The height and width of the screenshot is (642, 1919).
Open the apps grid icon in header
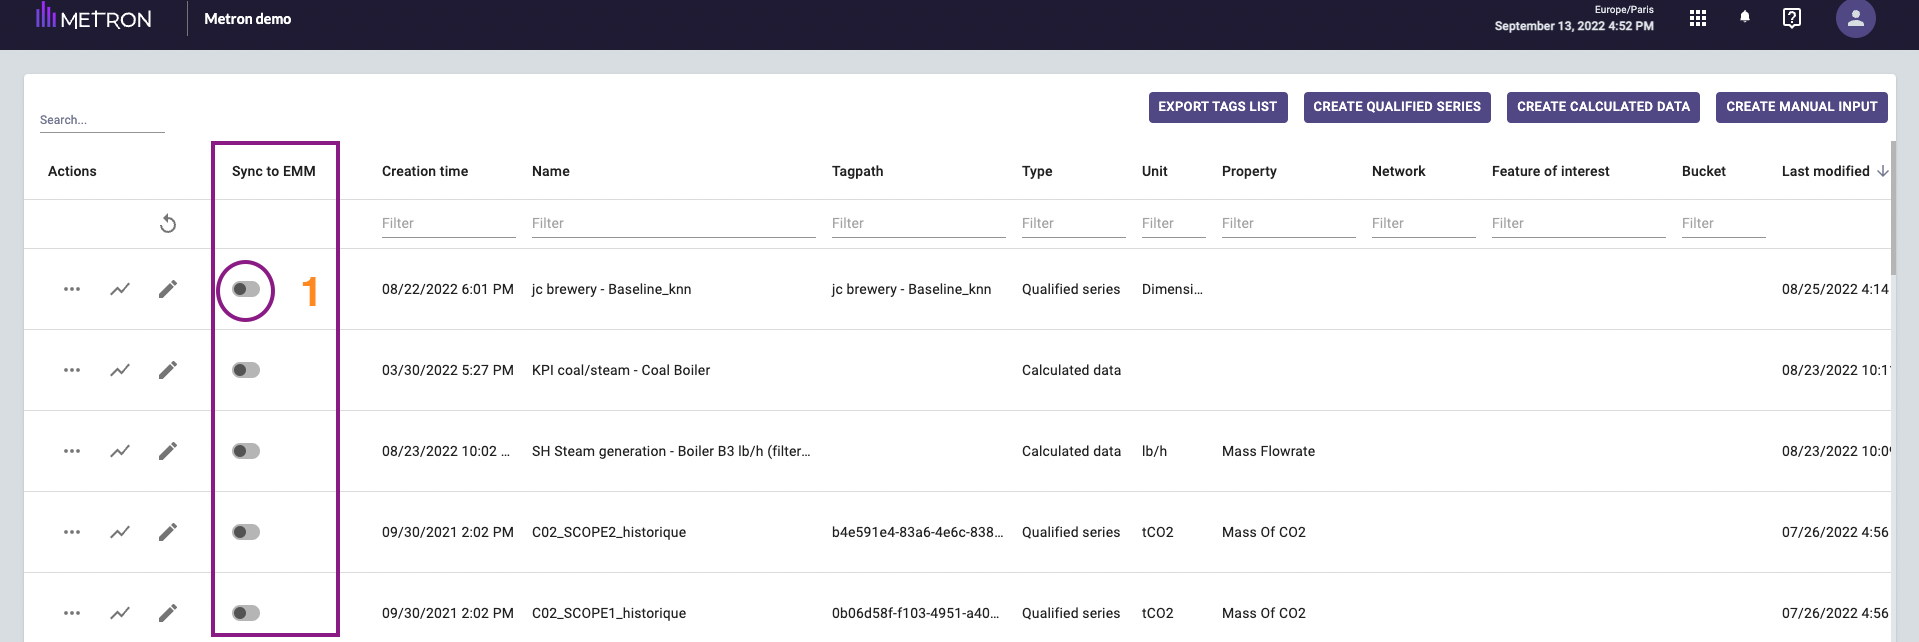click(1697, 18)
